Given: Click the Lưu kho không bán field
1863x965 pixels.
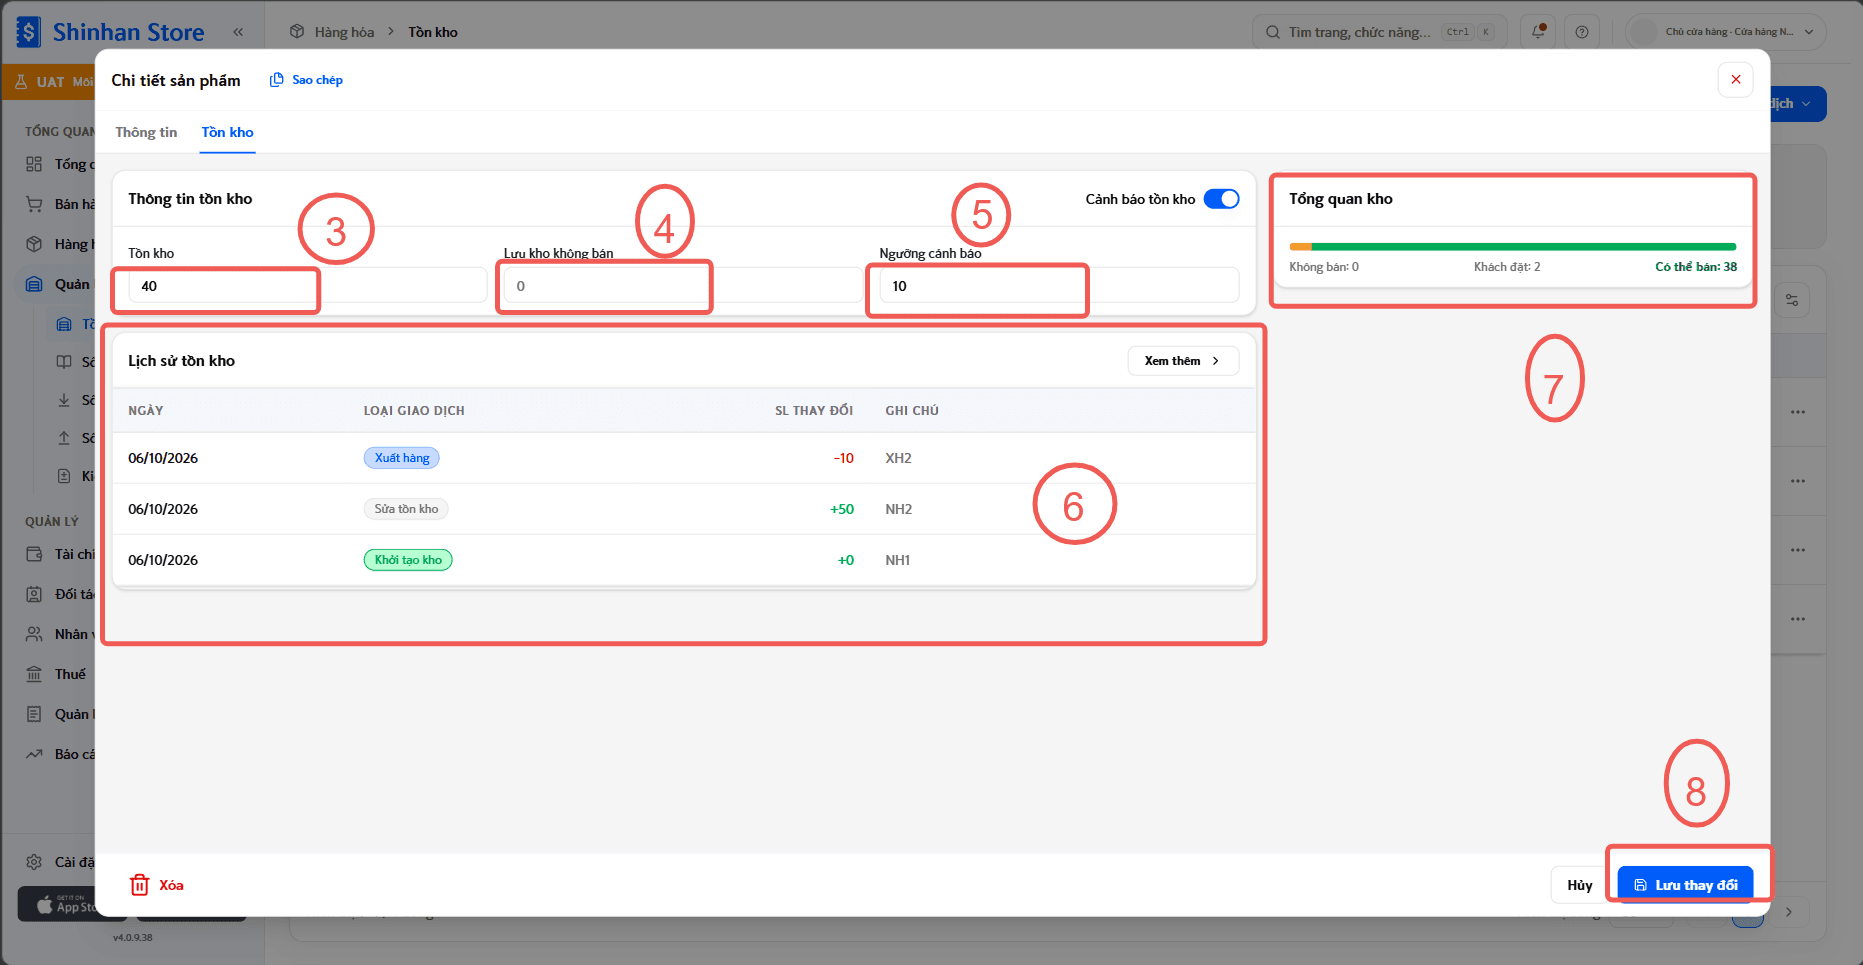Looking at the screenshot, I should pyautogui.click(x=683, y=286).
